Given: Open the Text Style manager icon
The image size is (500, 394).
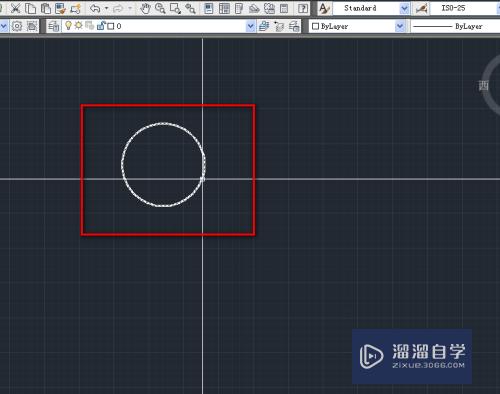Looking at the screenshot, I should pyautogui.click(x=324, y=8).
